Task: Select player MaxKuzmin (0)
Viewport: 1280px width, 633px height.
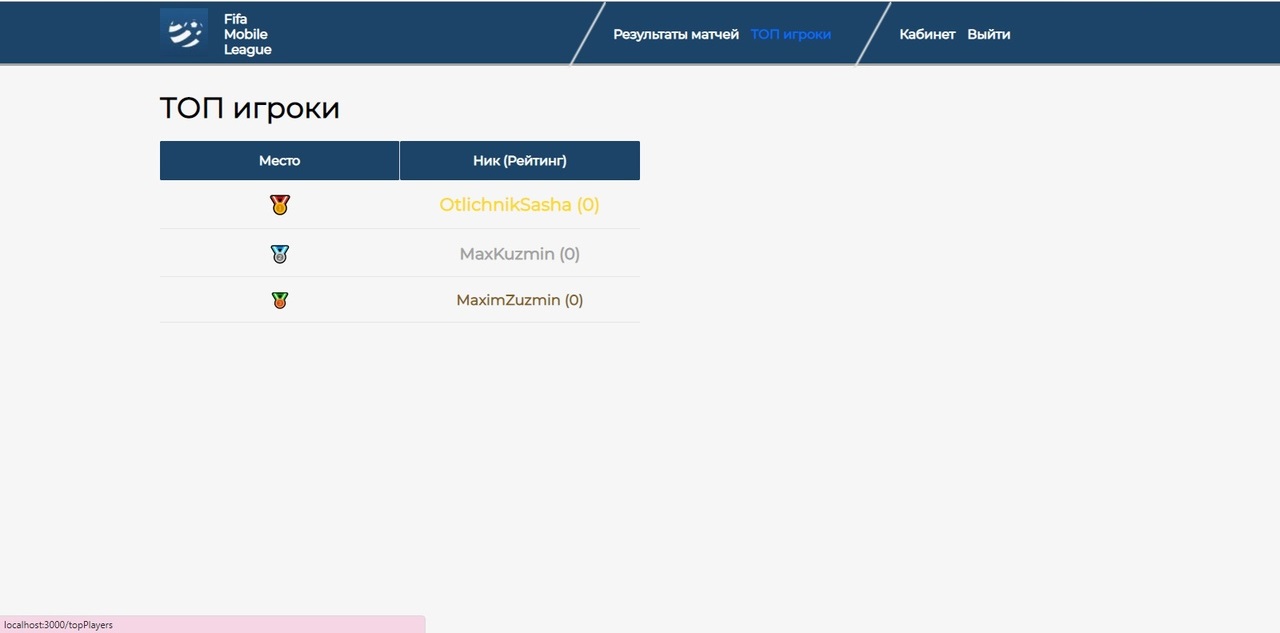Action: point(519,254)
